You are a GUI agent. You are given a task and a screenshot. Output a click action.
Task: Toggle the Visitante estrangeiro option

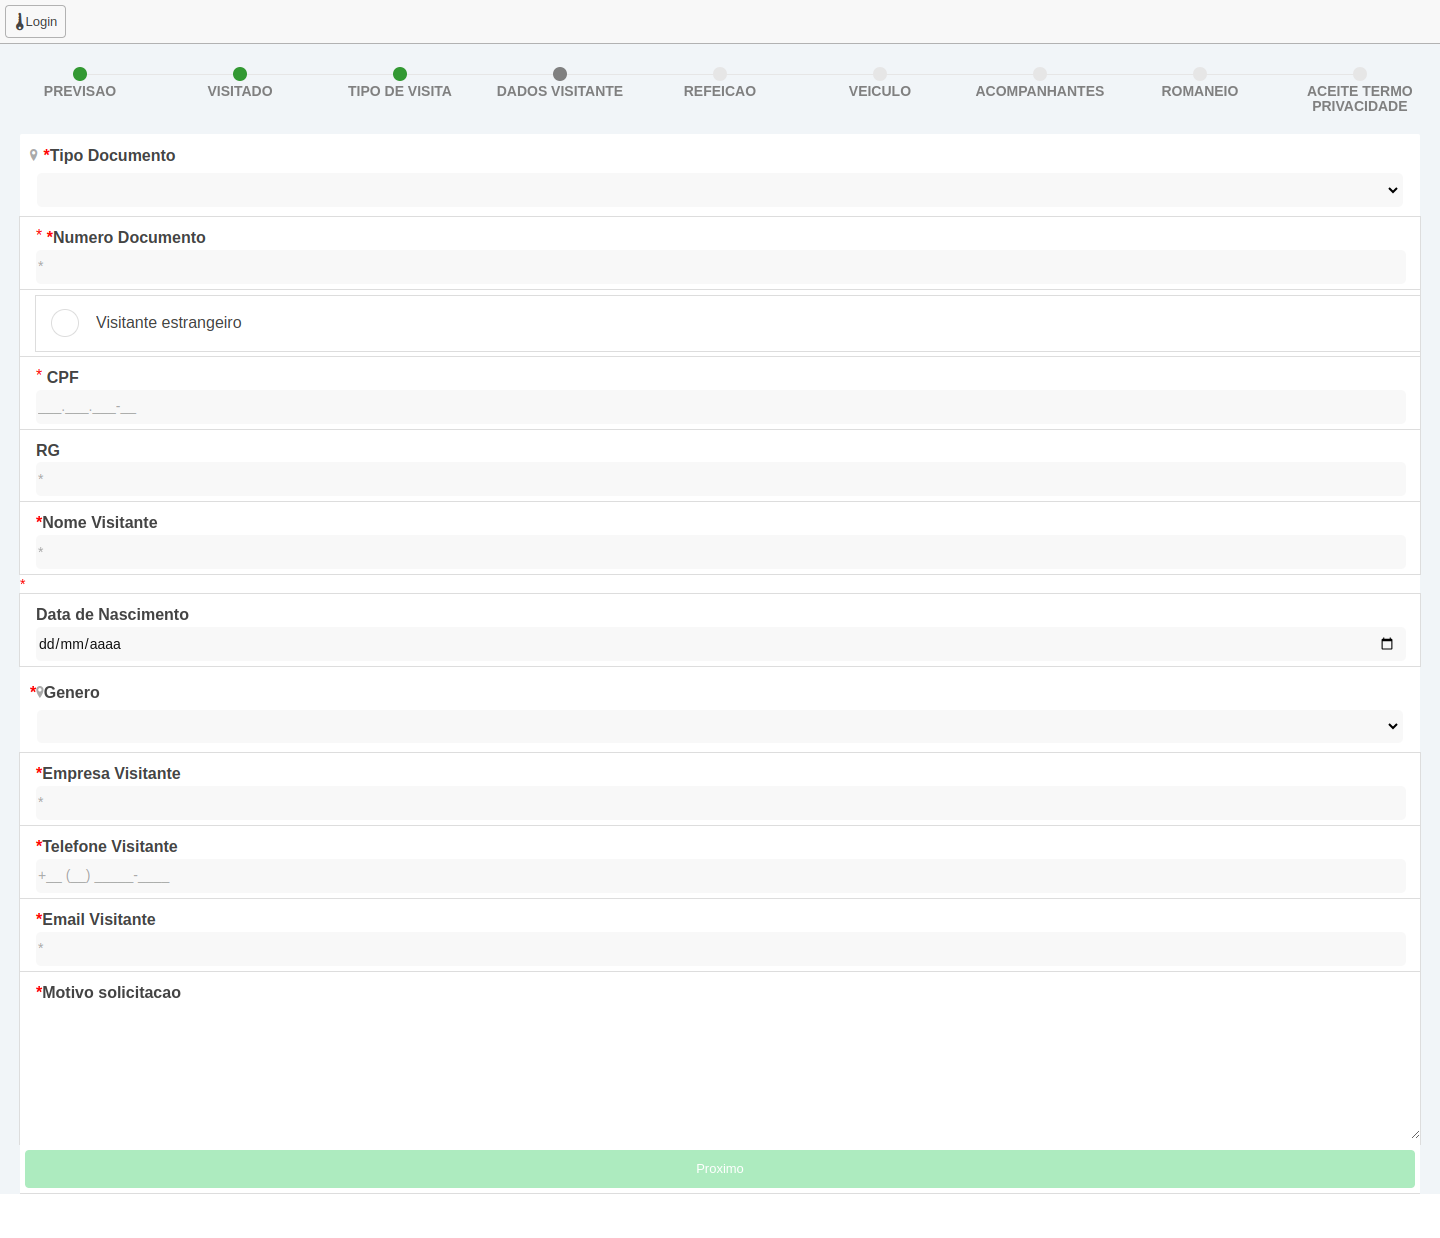pos(65,323)
